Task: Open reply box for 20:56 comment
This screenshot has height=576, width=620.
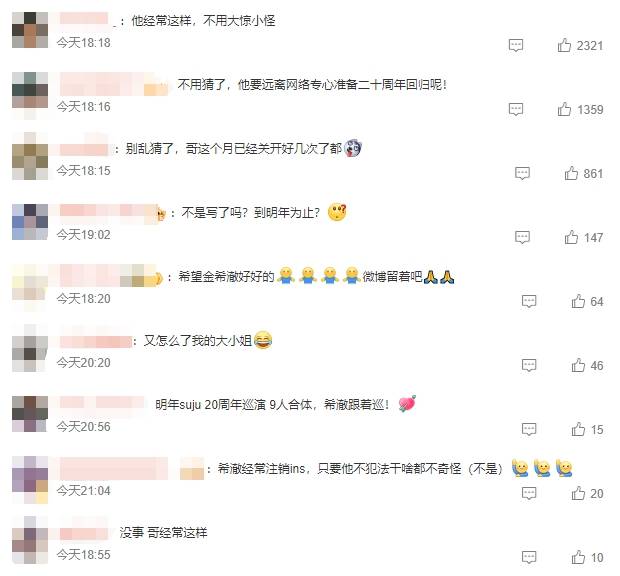Action: click(529, 429)
